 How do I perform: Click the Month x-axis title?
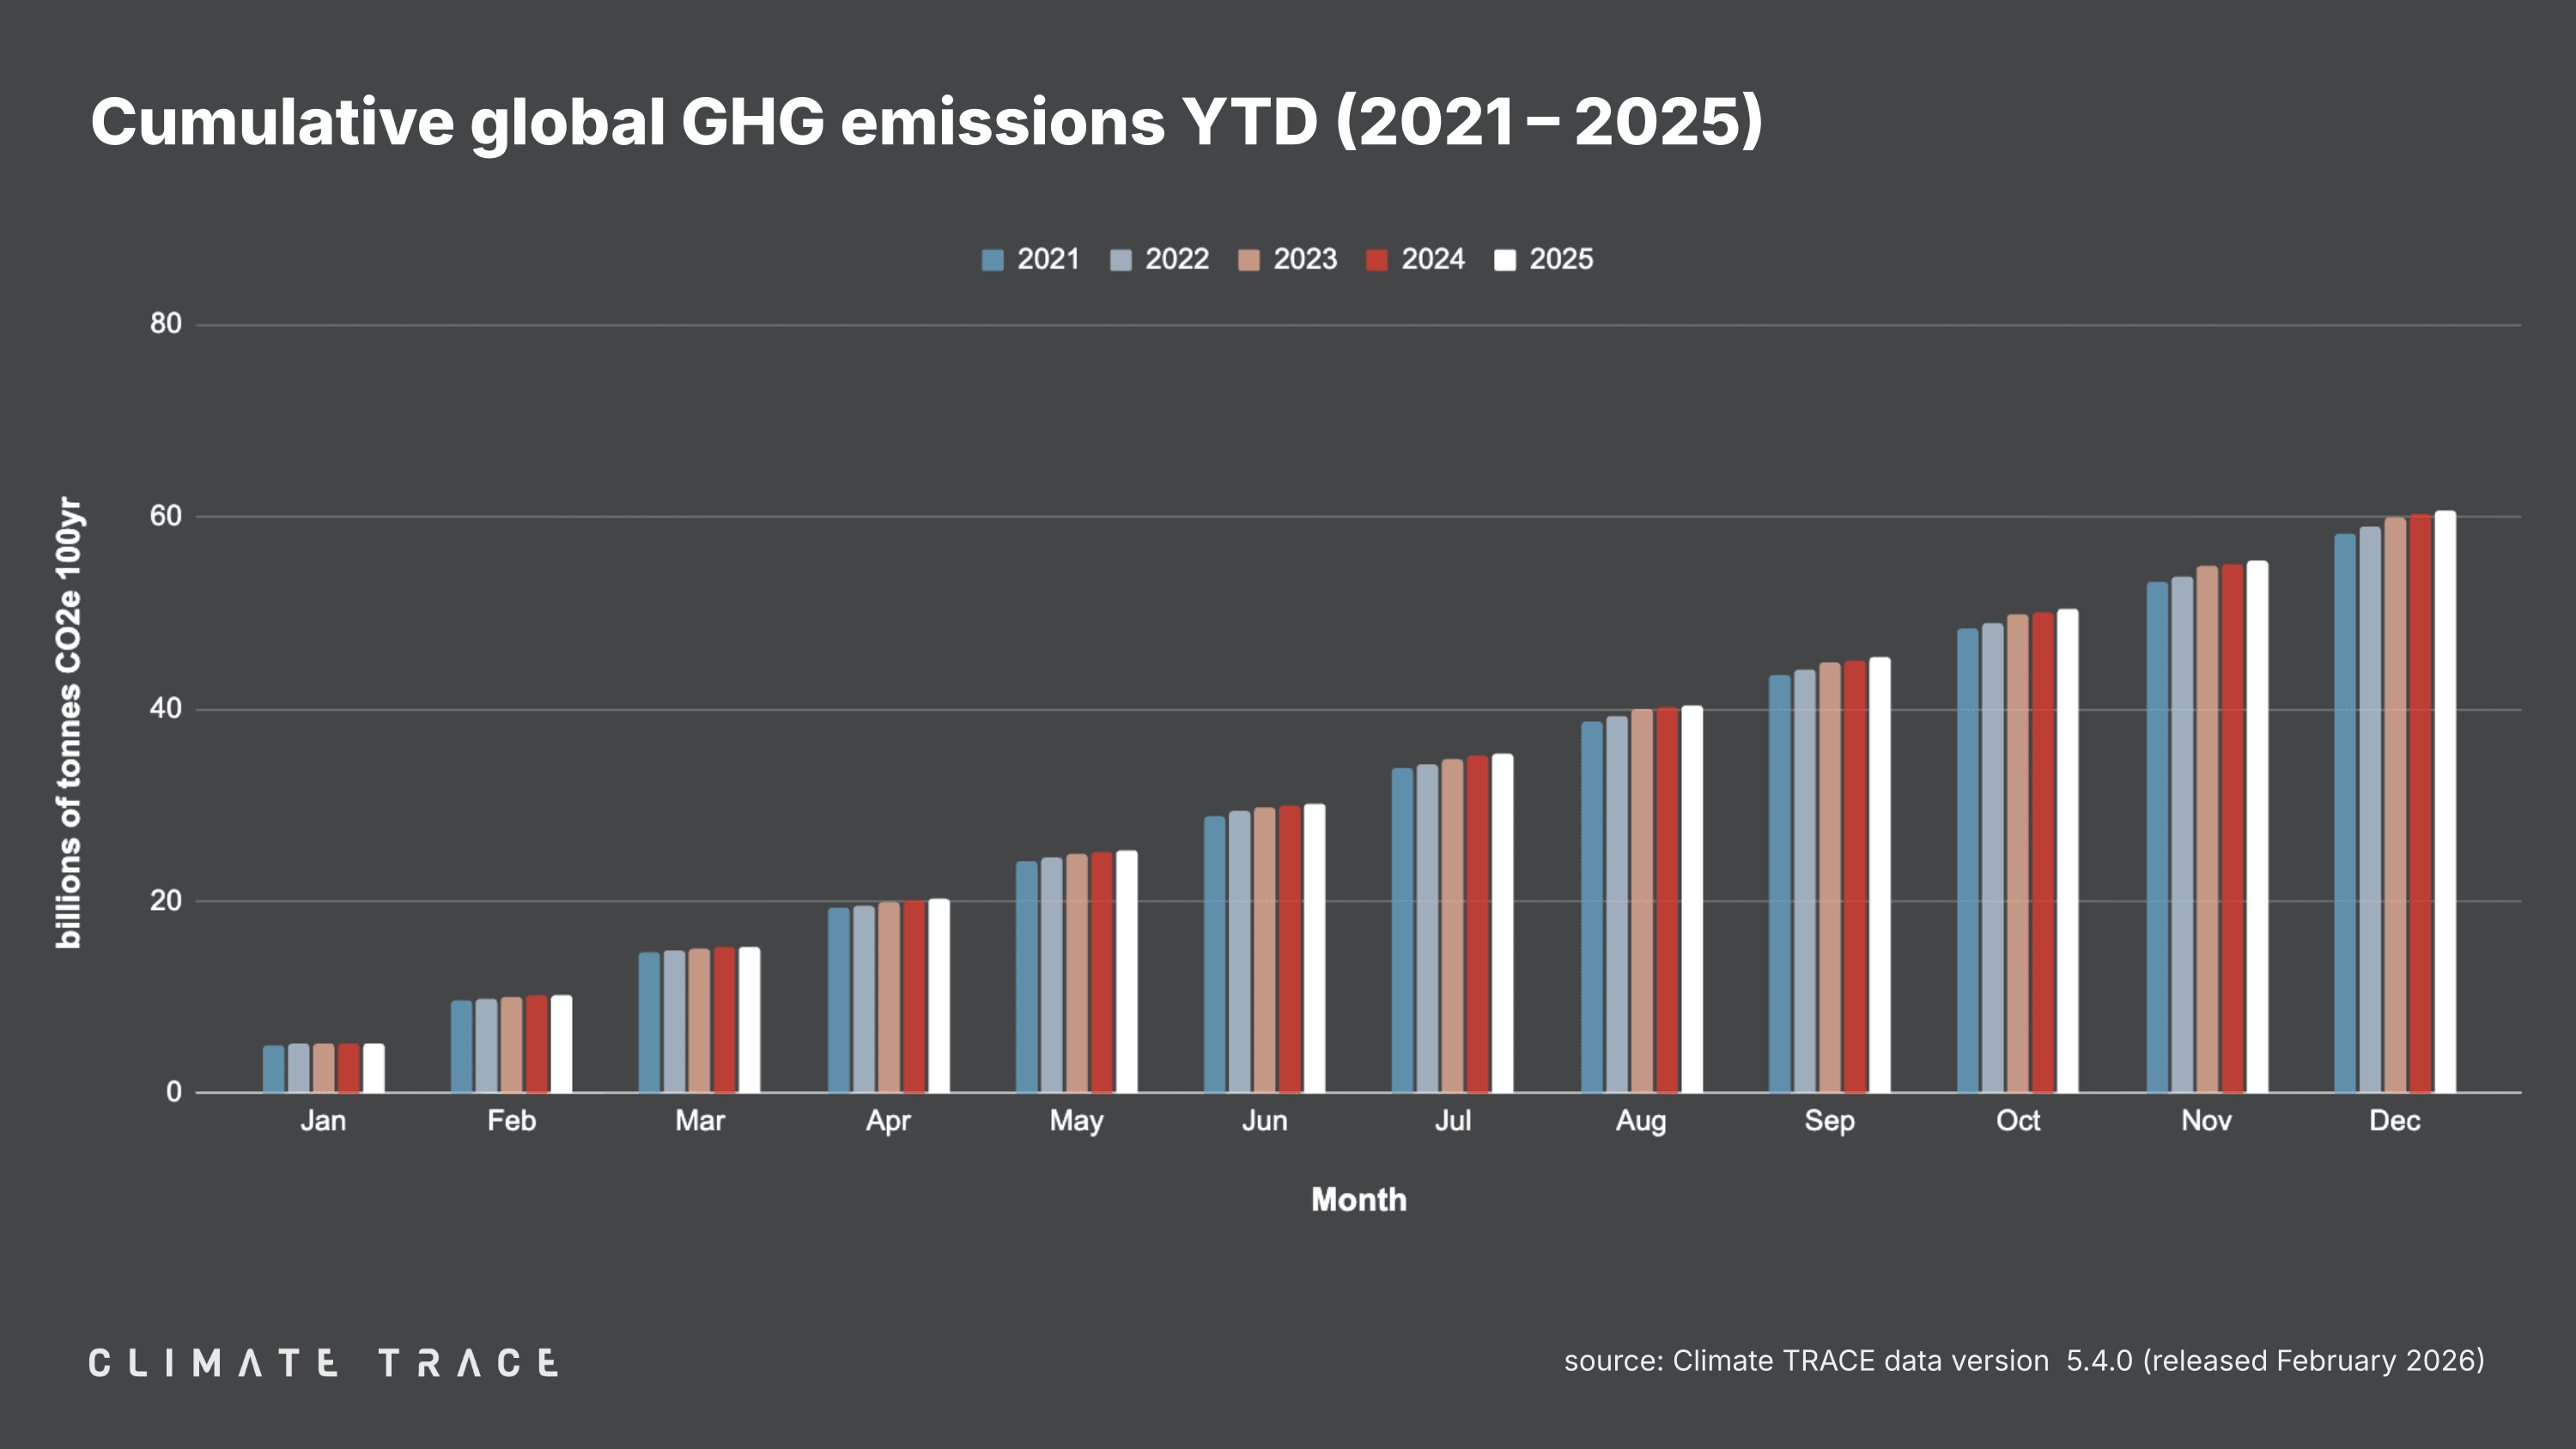(x=1358, y=1199)
